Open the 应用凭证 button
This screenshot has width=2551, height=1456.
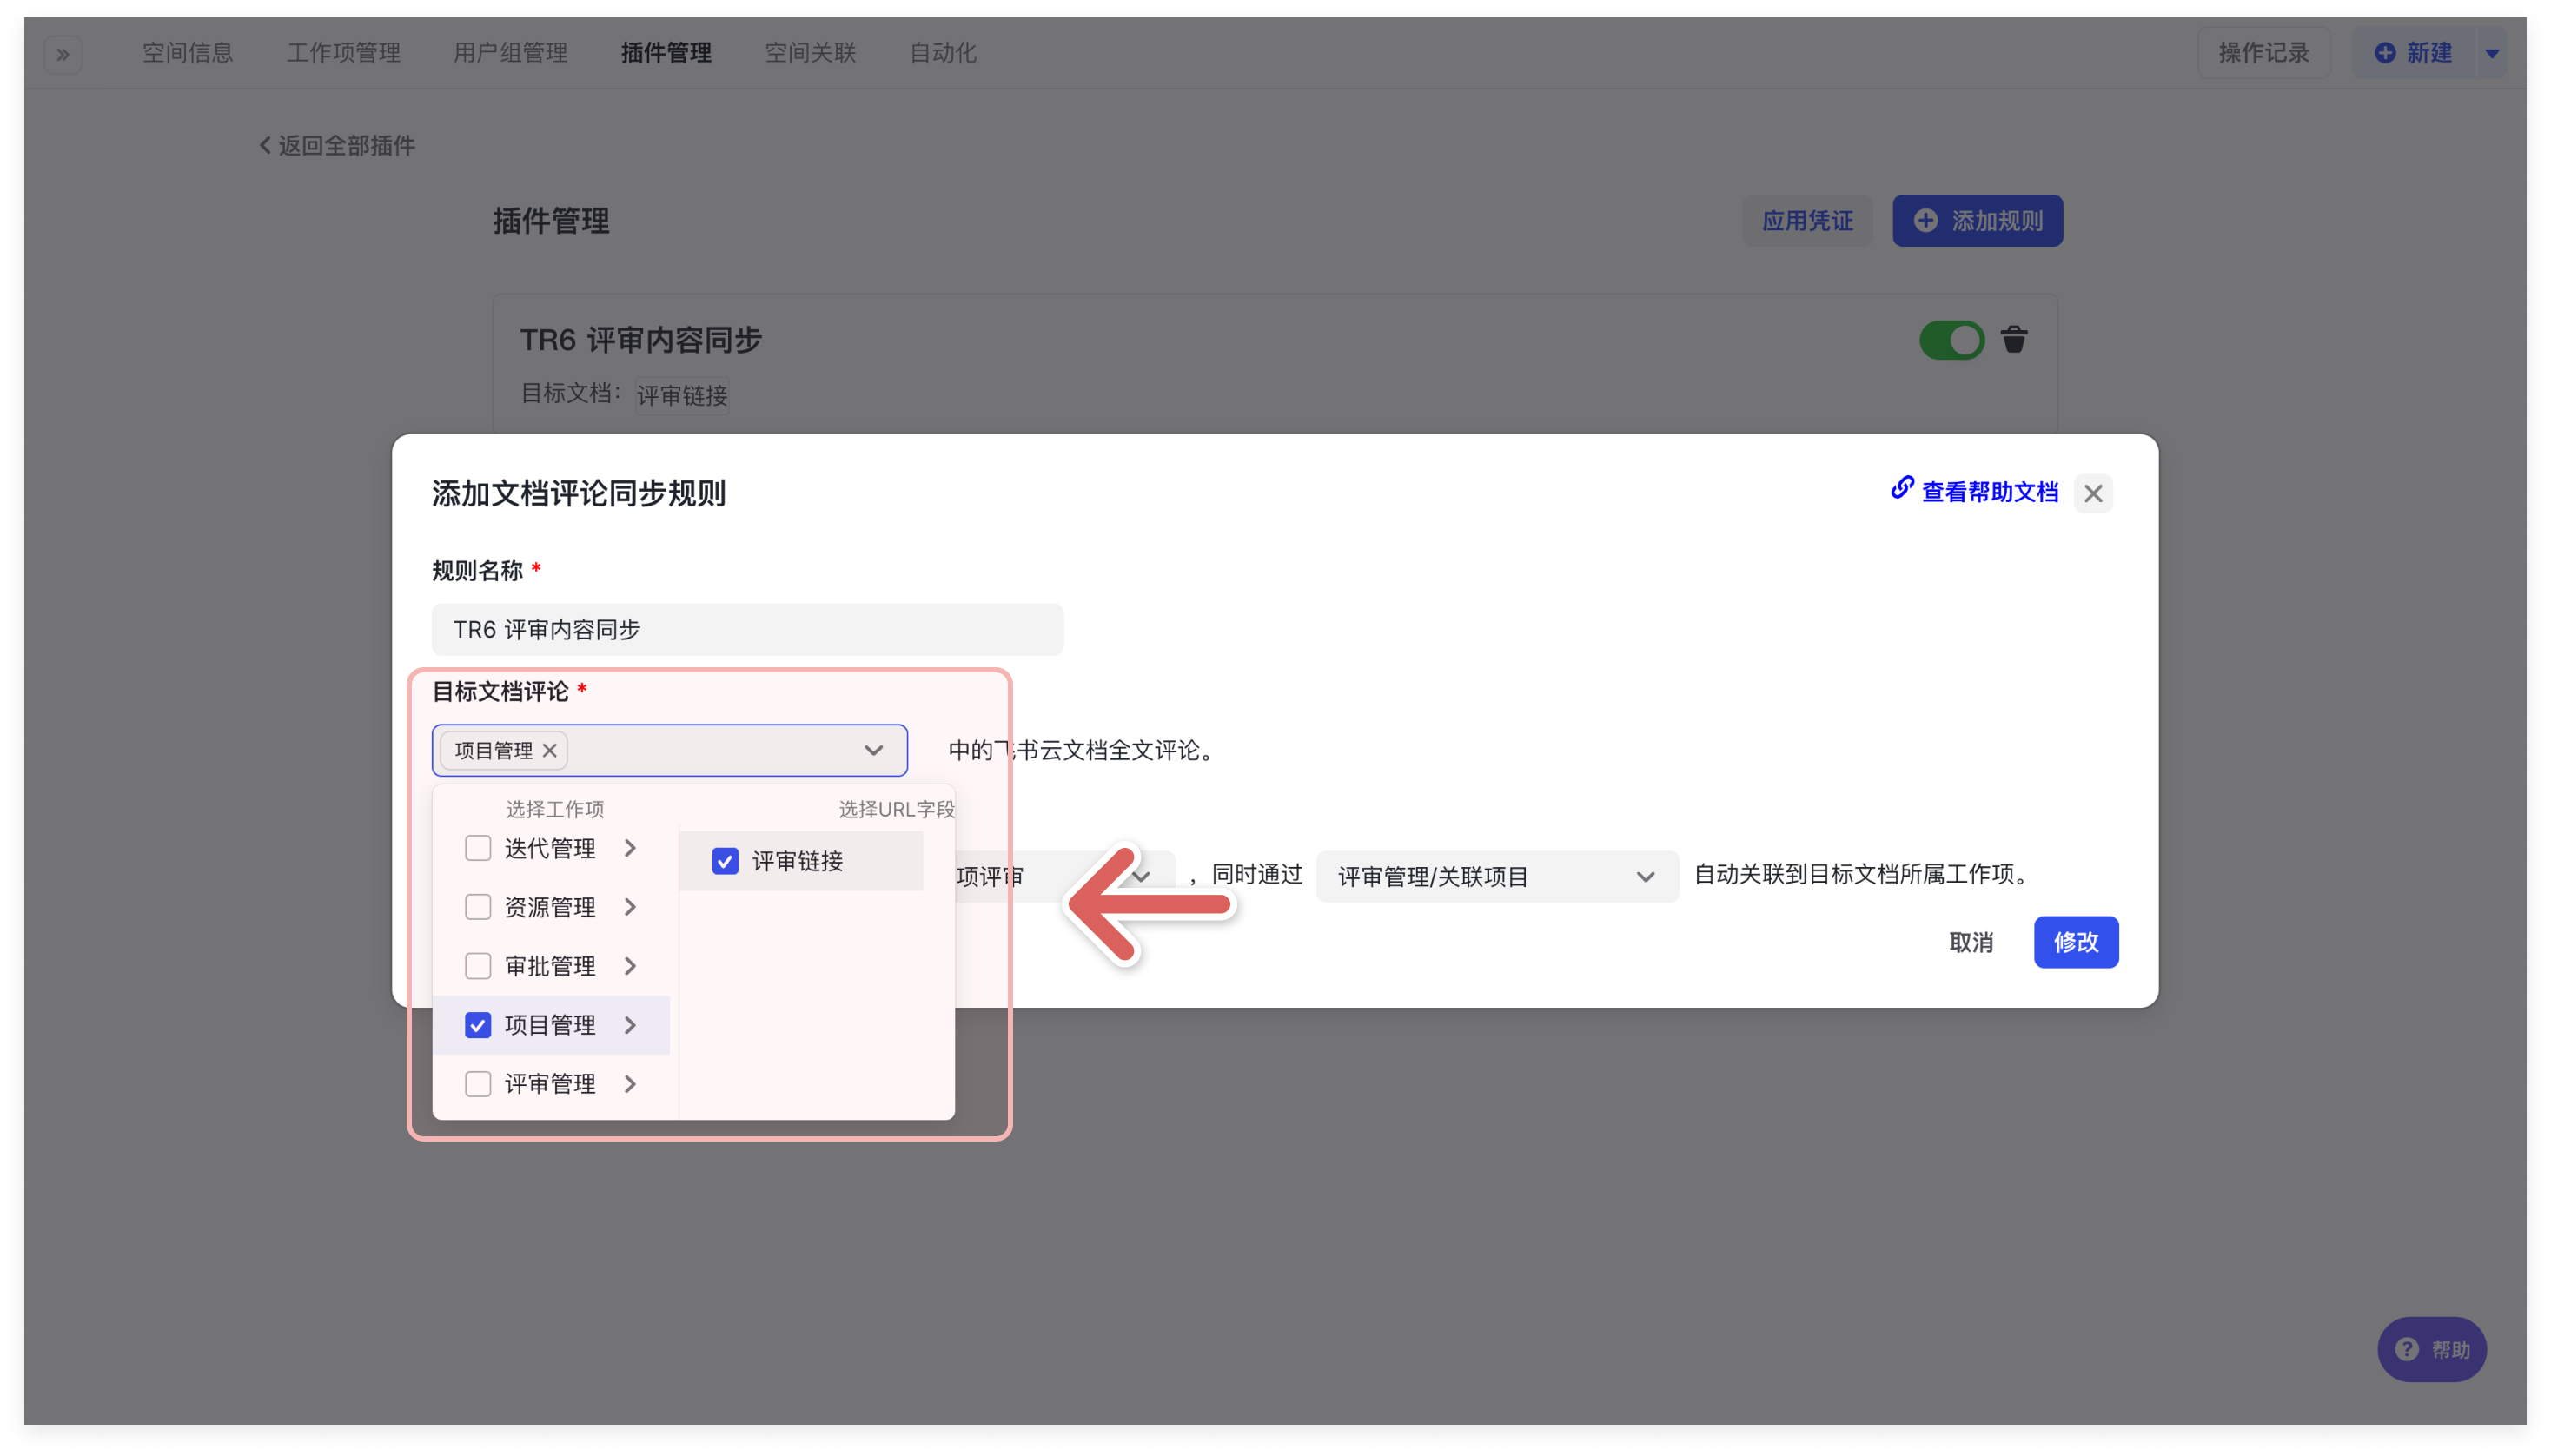pyautogui.click(x=1807, y=221)
